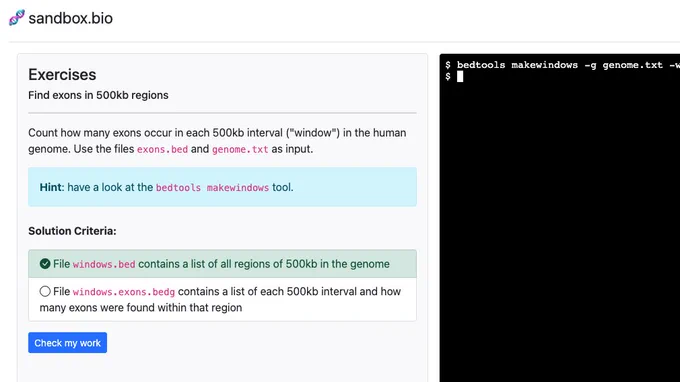Select the exons.bed file name text
Image resolution: width=680 pixels, height=382 pixels.
point(162,149)
